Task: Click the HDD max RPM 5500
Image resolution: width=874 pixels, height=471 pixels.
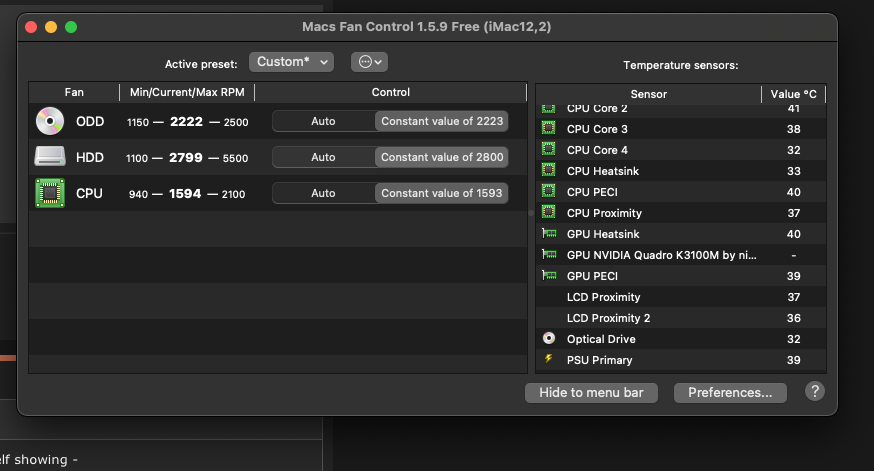Action: click(235, 158)
